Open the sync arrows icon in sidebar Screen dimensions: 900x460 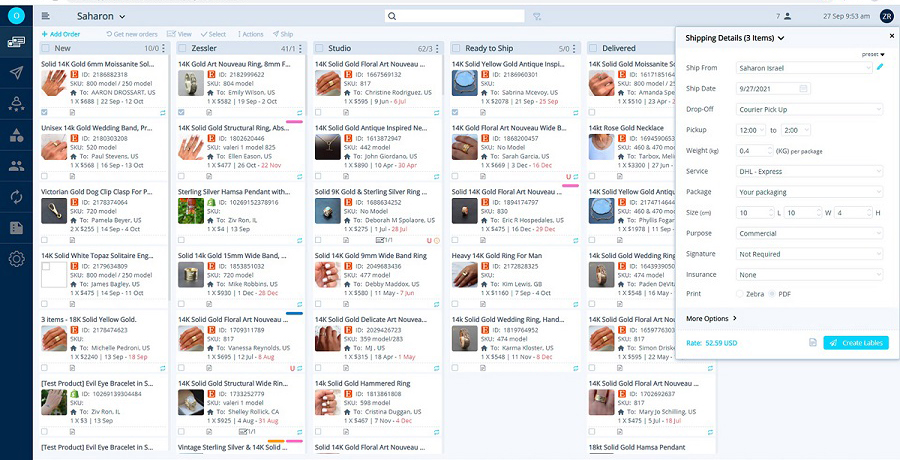pyautogui.click(x=16, y=196)
